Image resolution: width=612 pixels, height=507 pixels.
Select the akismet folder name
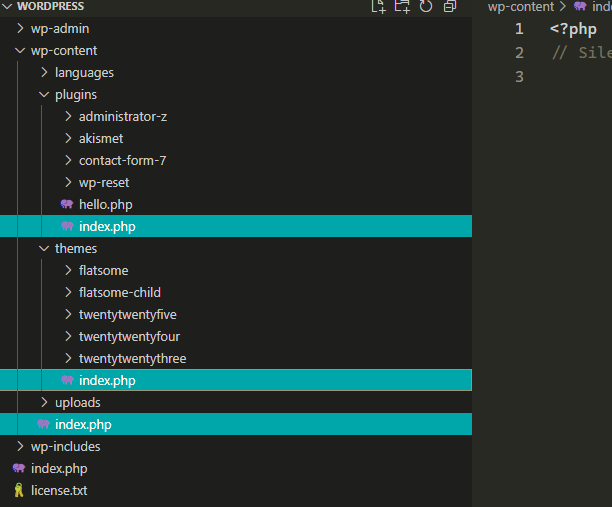coord(101,138)
